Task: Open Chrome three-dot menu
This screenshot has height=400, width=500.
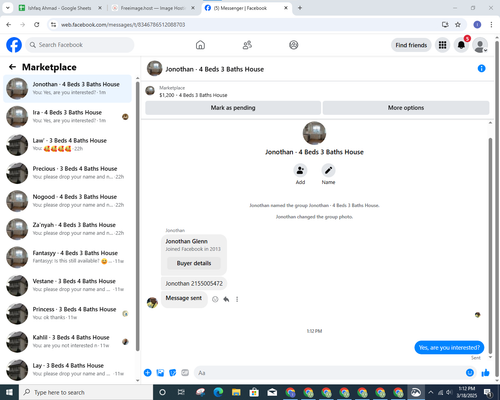Action: (491, 24)
